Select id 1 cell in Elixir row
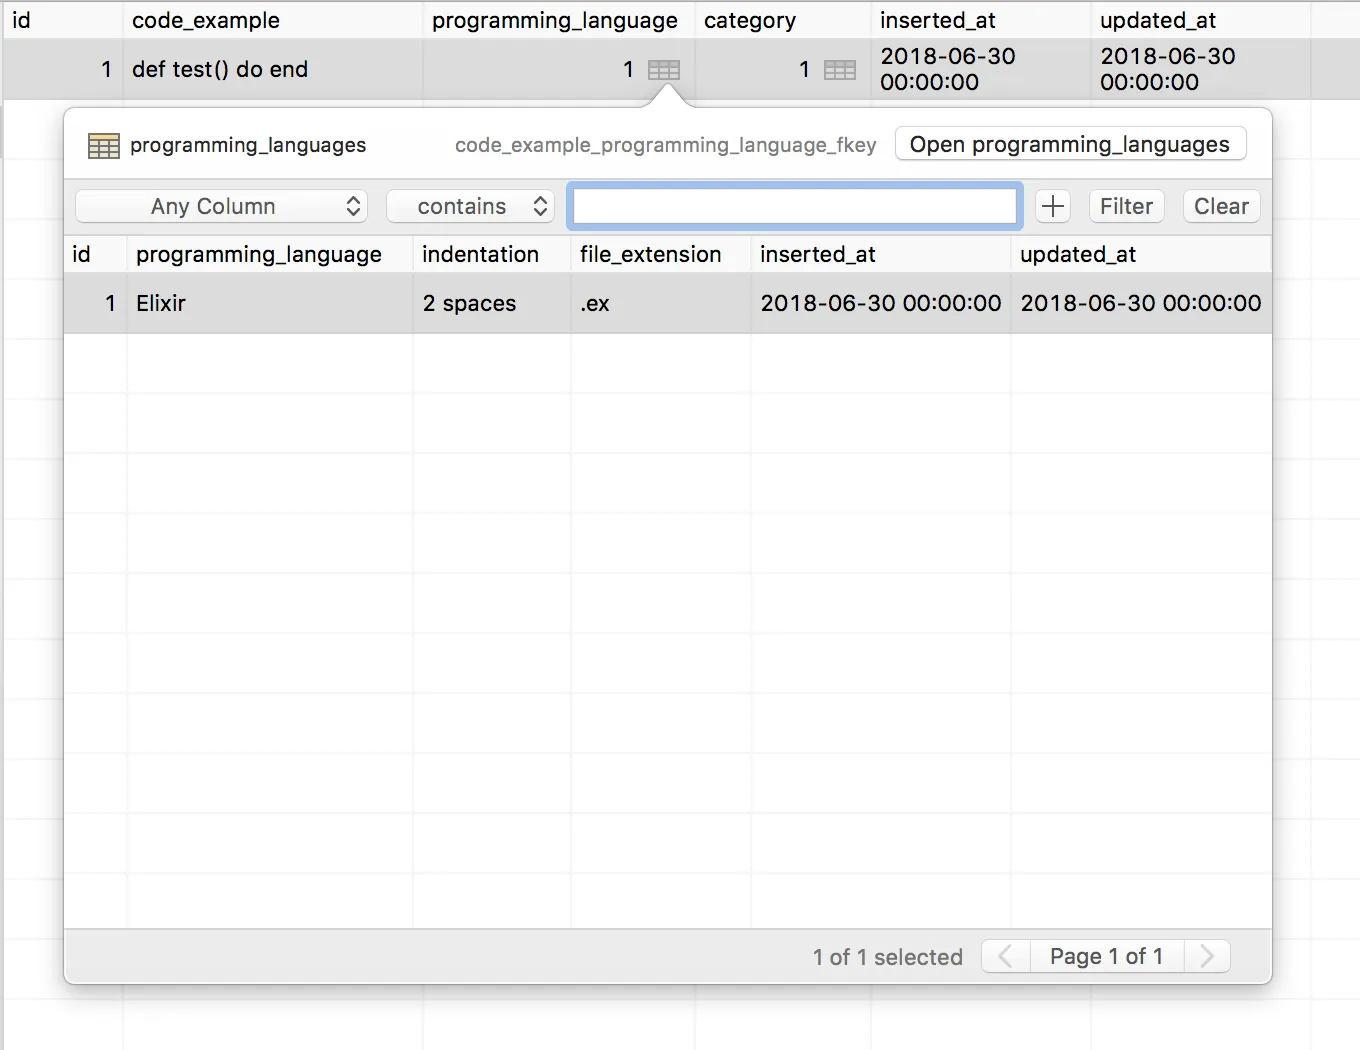This screenshot has height=1050, width=1360. point(95,303)
